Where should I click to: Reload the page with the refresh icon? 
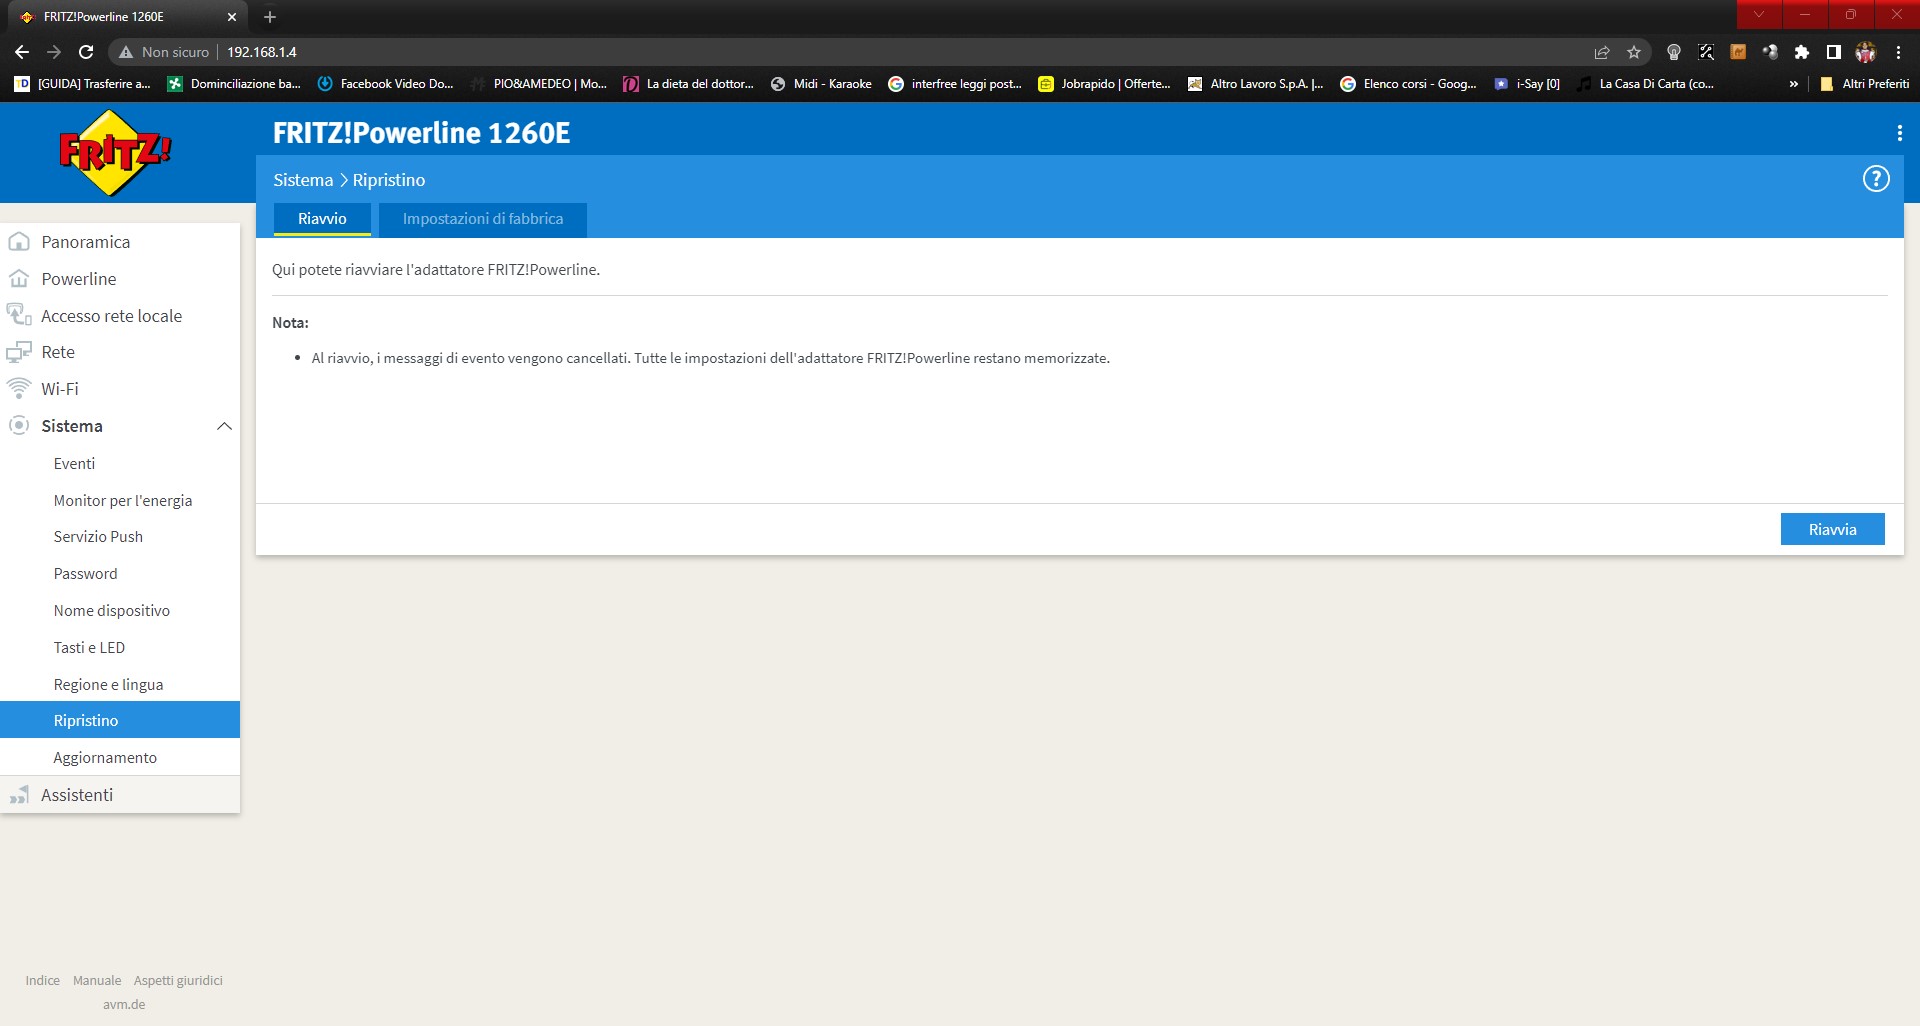point(86,52)
